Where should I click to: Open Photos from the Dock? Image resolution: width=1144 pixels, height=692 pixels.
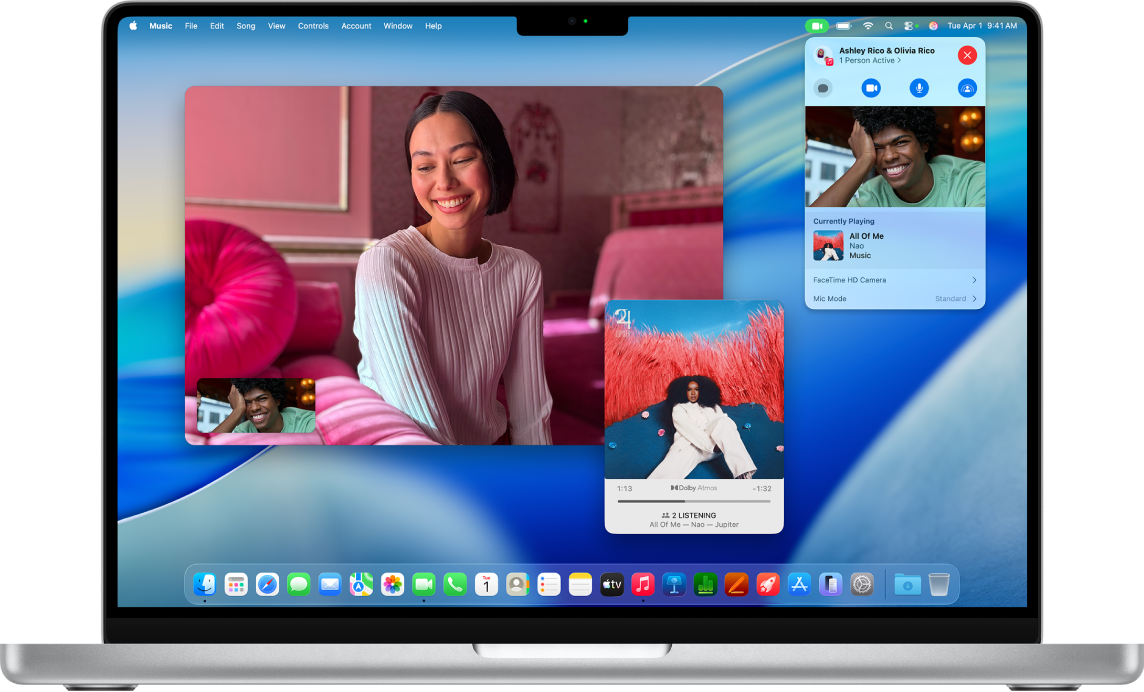[391, 584]
